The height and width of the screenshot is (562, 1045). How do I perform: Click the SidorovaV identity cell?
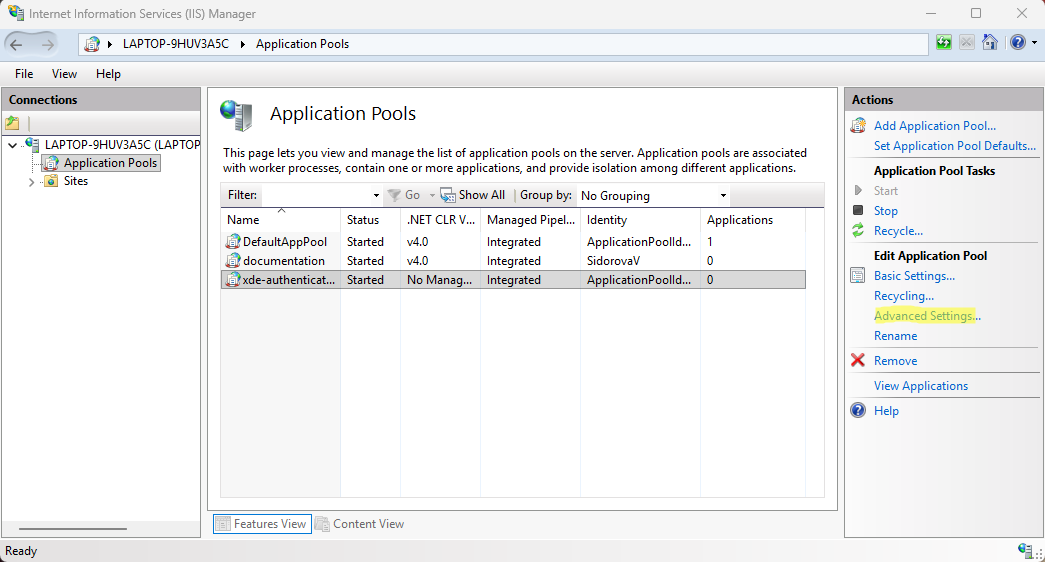tap(613, 261)
